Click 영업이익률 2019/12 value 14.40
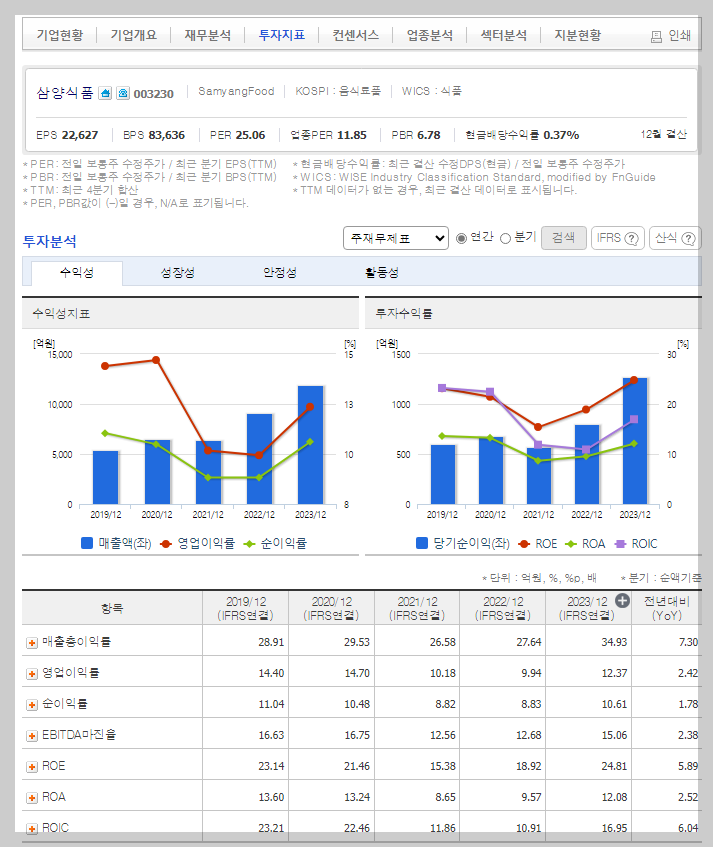Screen dimensions: 713x847 point(271,673)
